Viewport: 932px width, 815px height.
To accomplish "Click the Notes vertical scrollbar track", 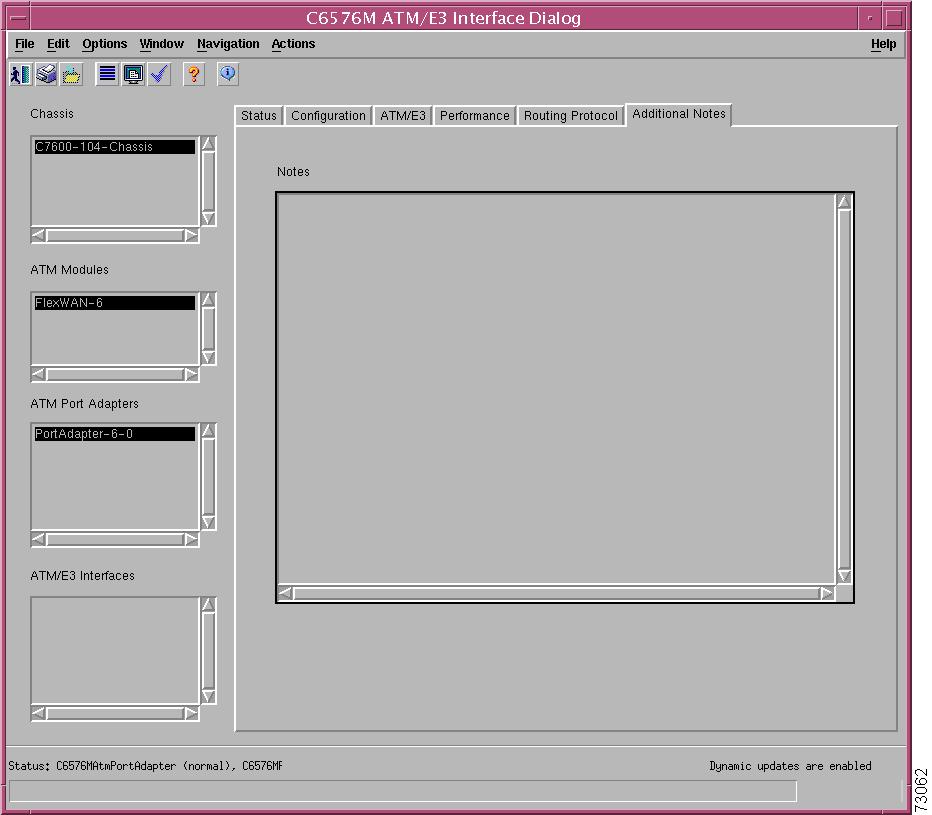I will click(x=844, y=389).
